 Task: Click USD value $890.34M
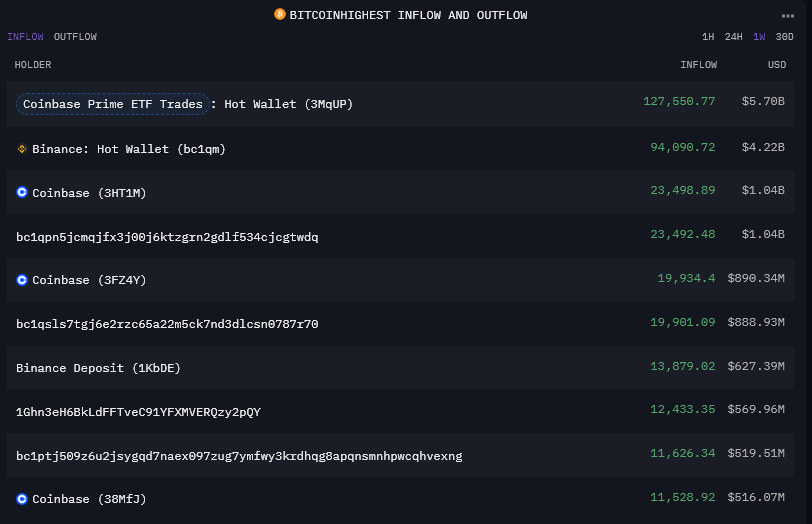756,279
